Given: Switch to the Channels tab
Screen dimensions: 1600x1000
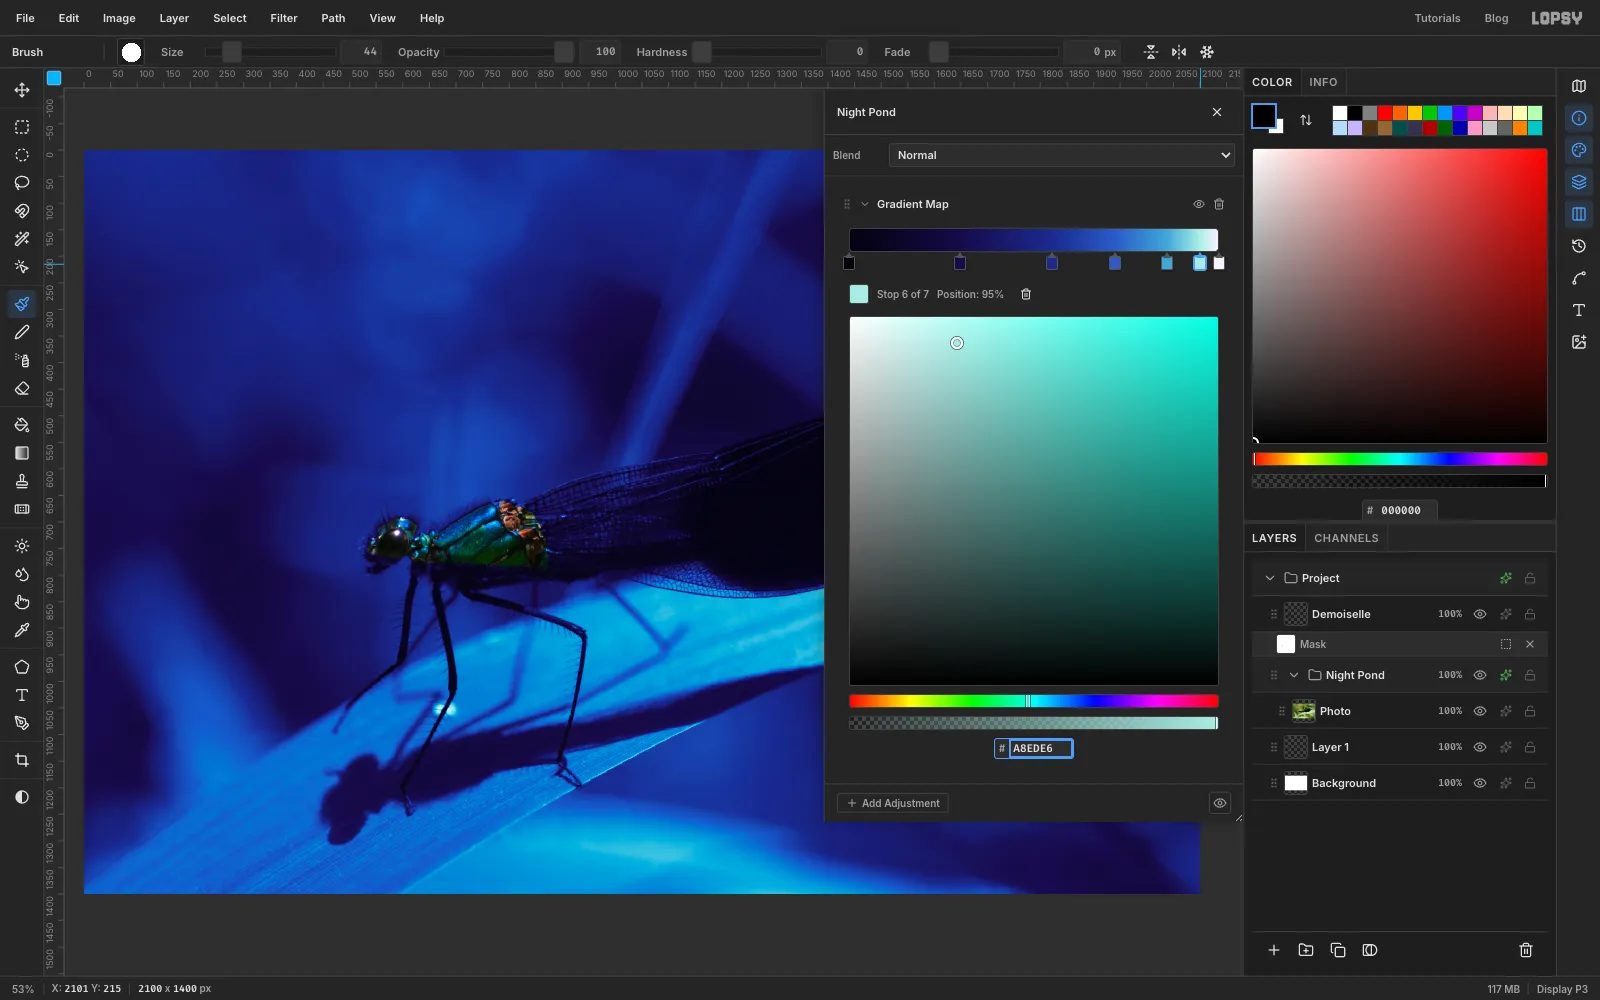Looking at the screenshot, I should point(1346,538).
